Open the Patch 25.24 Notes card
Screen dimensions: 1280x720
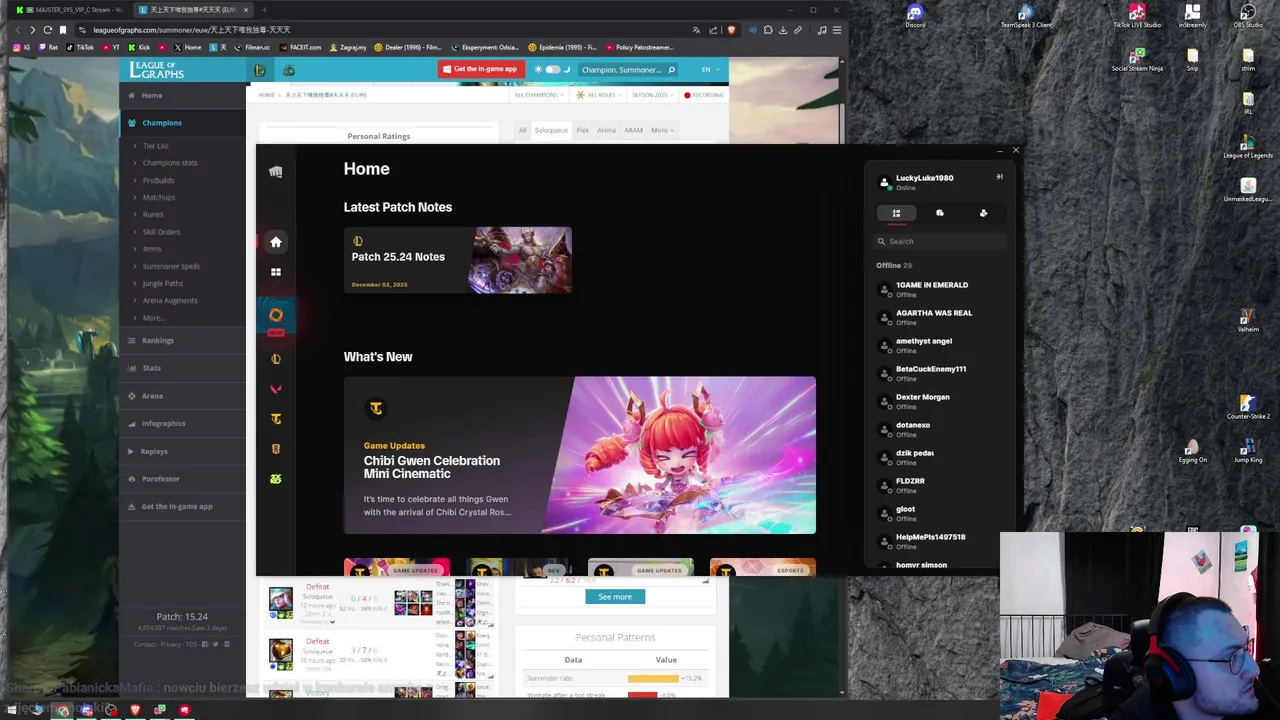tap(458, 260)
